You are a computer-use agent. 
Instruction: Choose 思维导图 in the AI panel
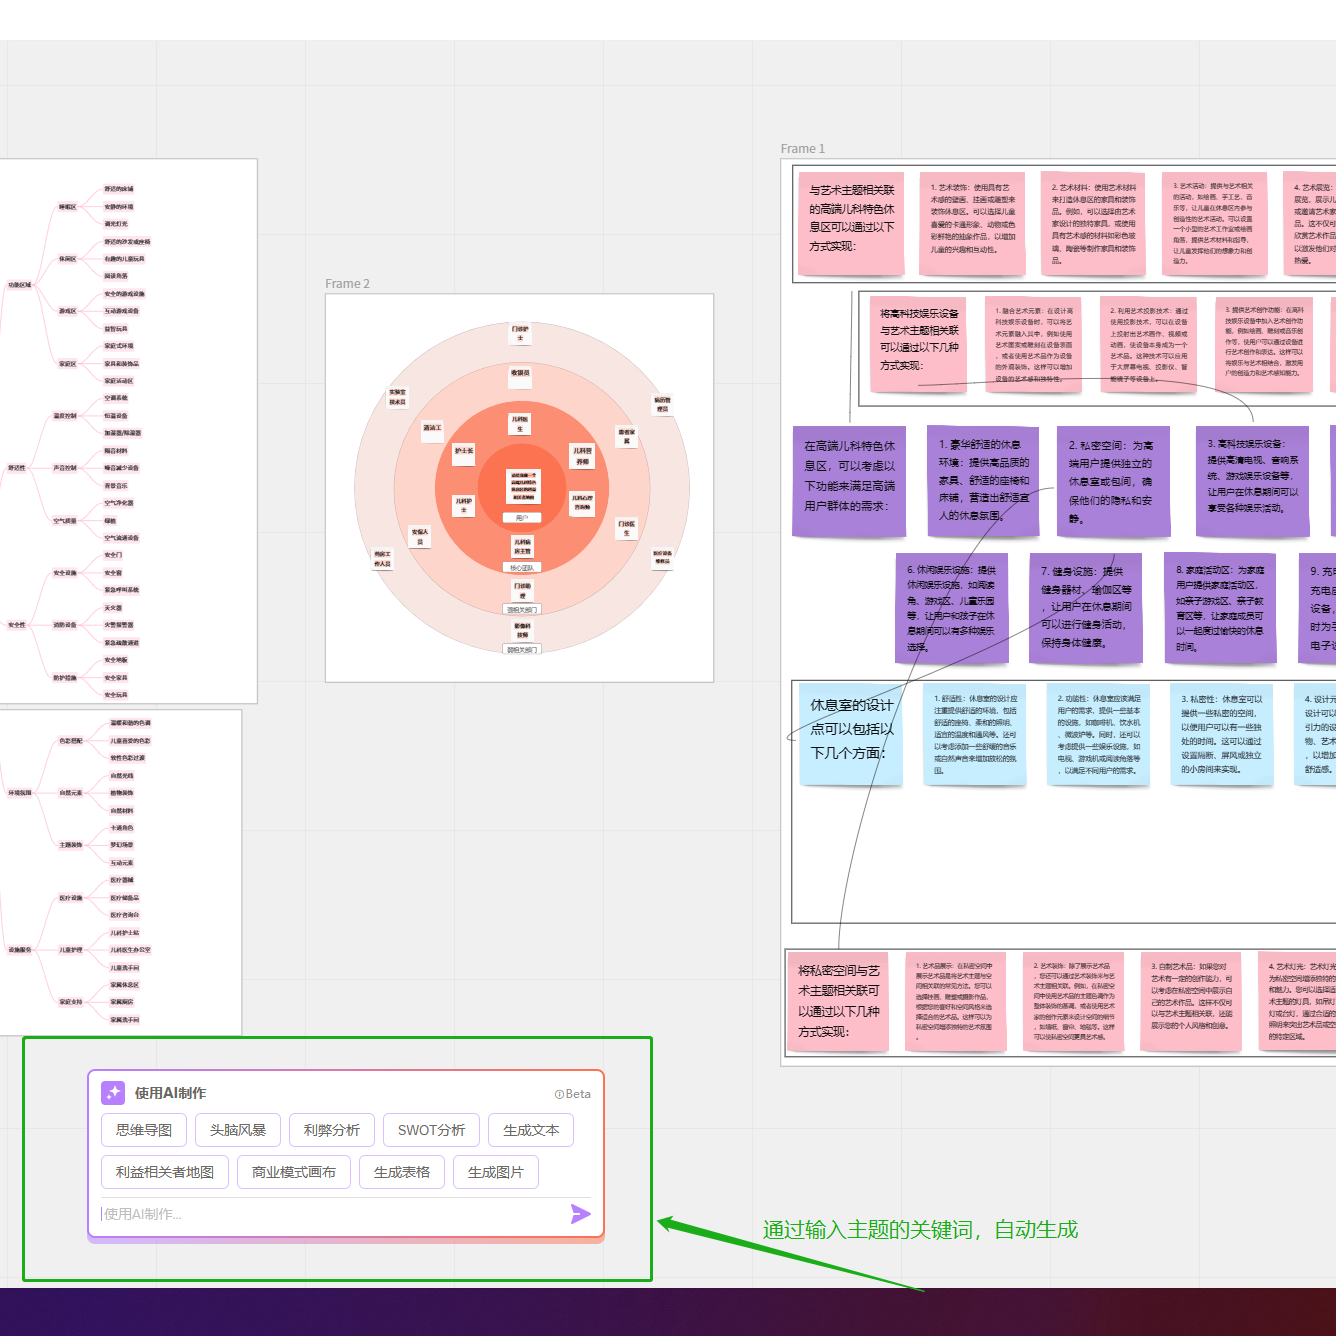pyautogui.click(x=144, y=1130)
